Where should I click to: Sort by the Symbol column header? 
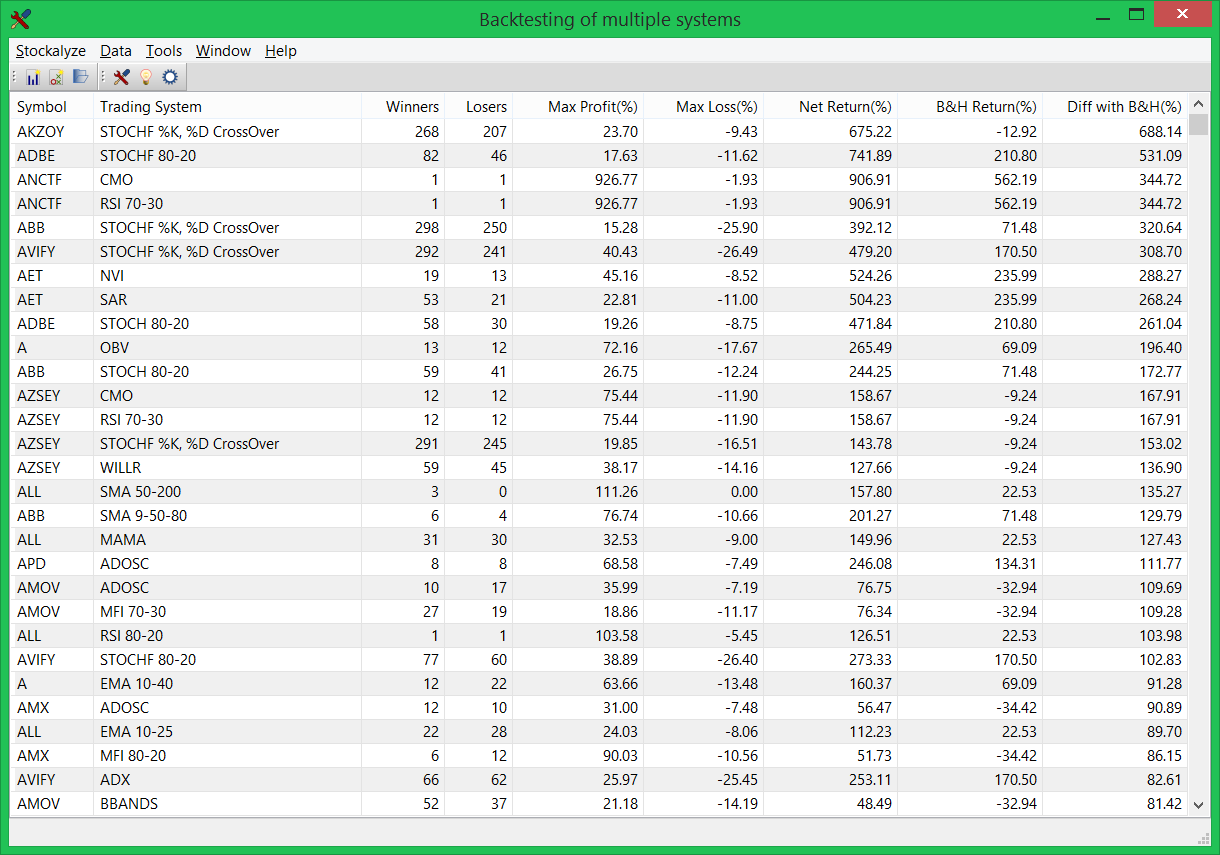(41, 106)
